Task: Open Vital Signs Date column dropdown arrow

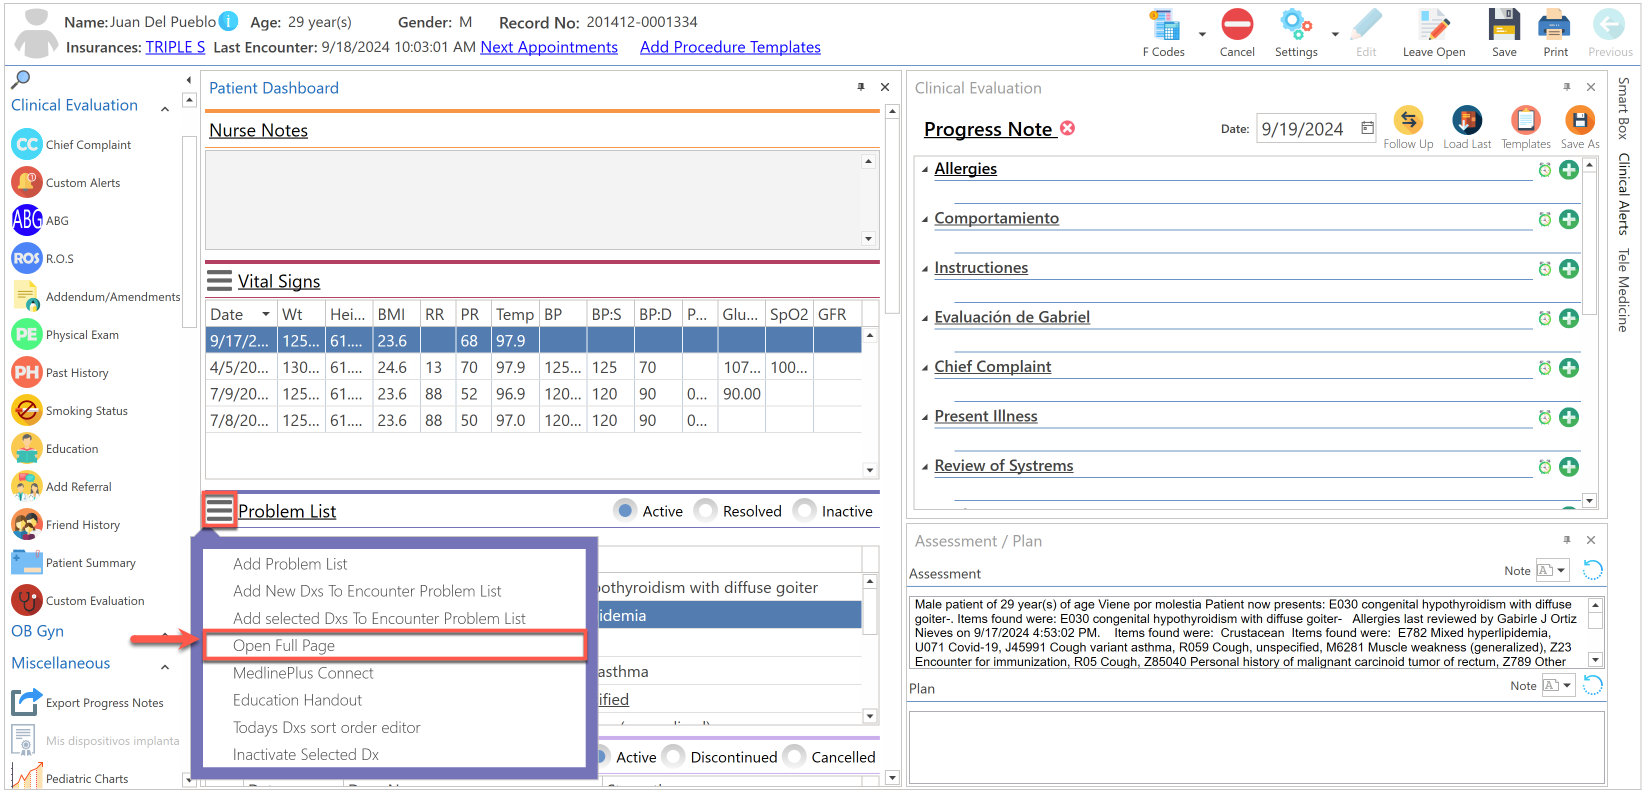Action: [266, 314]
